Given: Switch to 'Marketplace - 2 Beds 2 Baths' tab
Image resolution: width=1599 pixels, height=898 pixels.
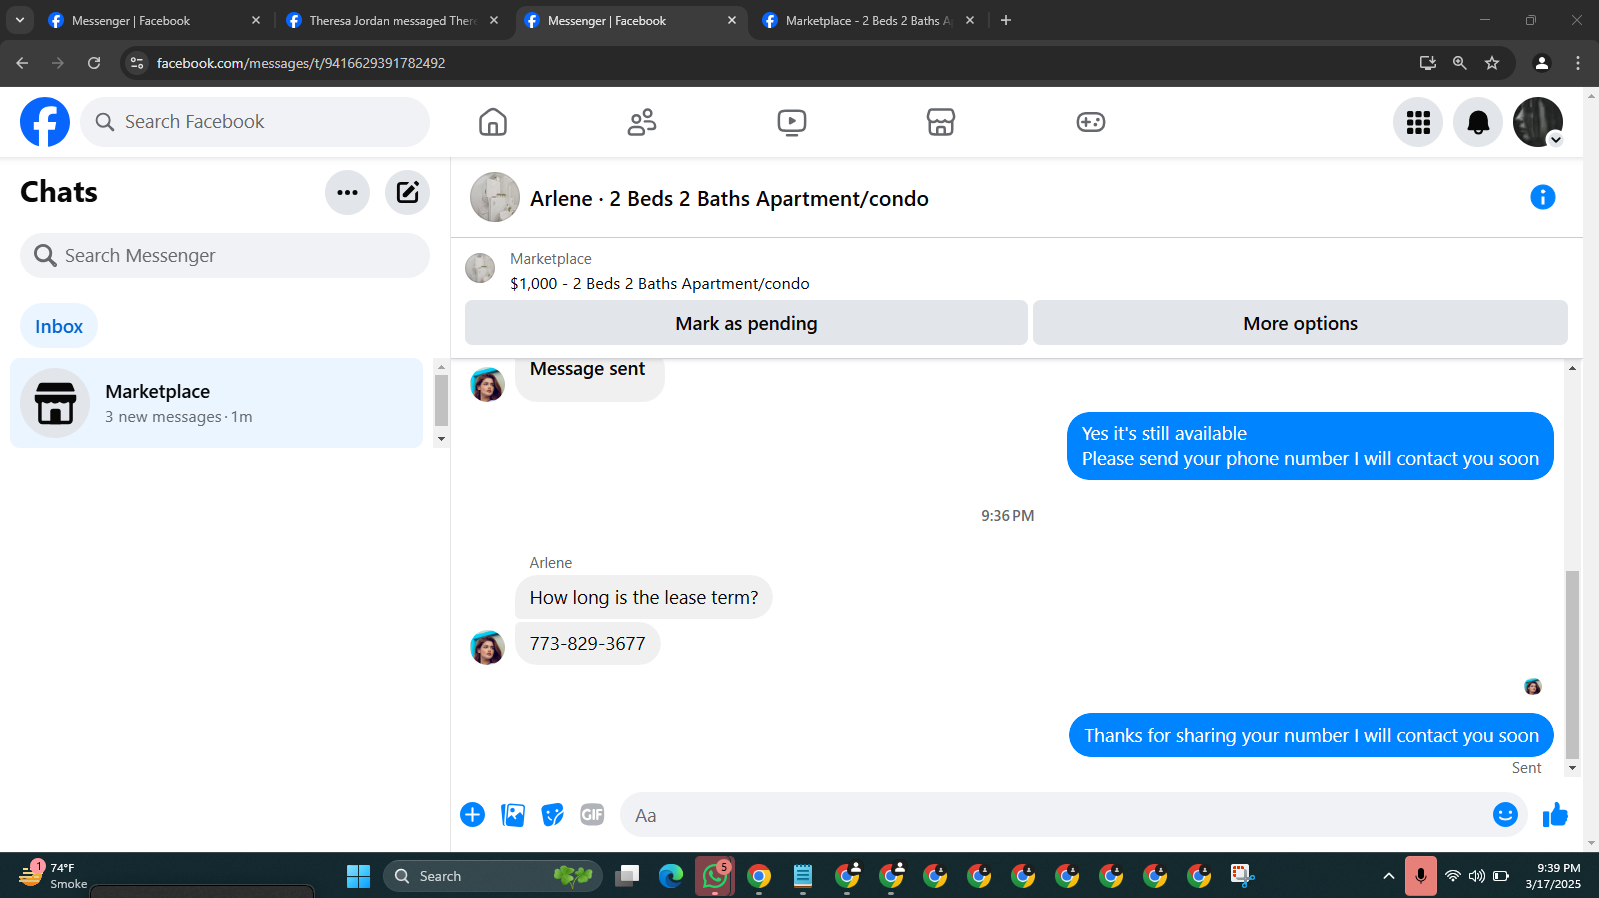Looking at the screenshot, I should (x=868, y=20).
